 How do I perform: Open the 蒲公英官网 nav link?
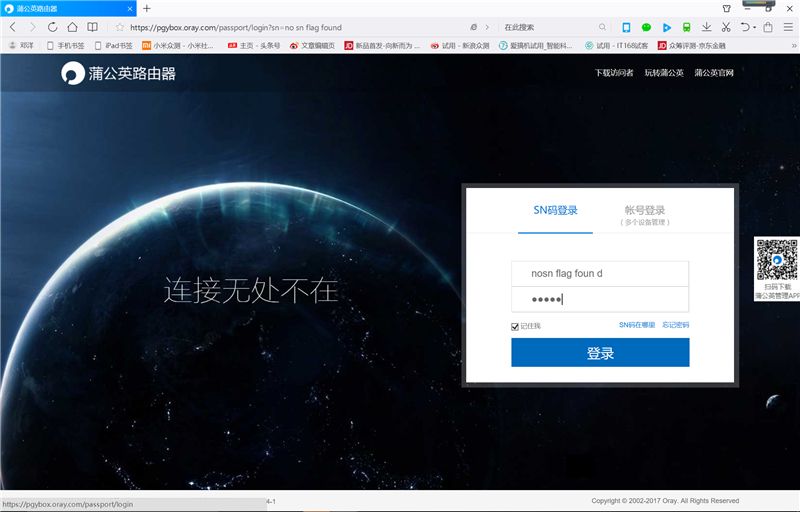pyautogui.click(x=714, y=73)
